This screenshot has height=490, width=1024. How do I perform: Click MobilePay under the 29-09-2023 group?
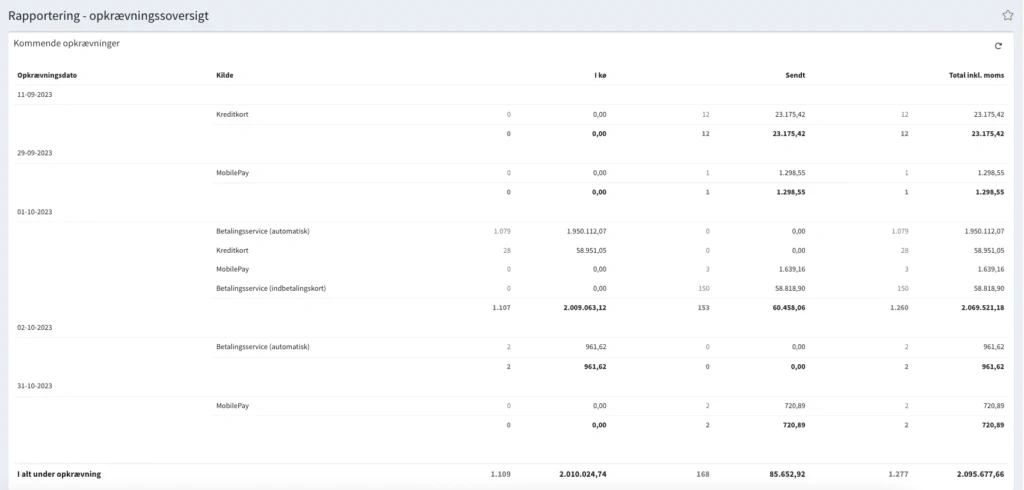pyautogui.click(x=233, y=173)
